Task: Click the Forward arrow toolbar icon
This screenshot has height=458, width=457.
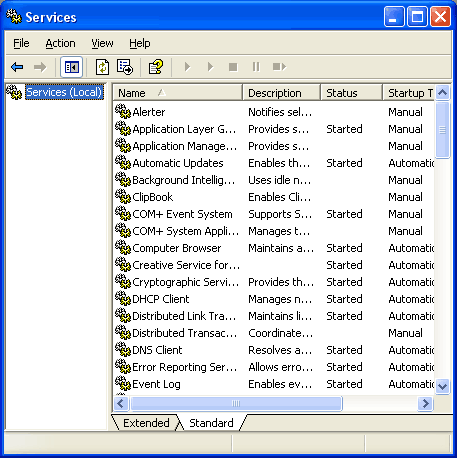Action: [x=40, y=67]
